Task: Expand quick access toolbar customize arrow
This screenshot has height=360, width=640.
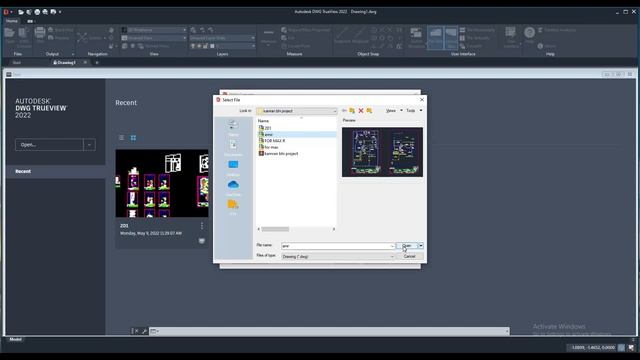Action: coord(60,12)
